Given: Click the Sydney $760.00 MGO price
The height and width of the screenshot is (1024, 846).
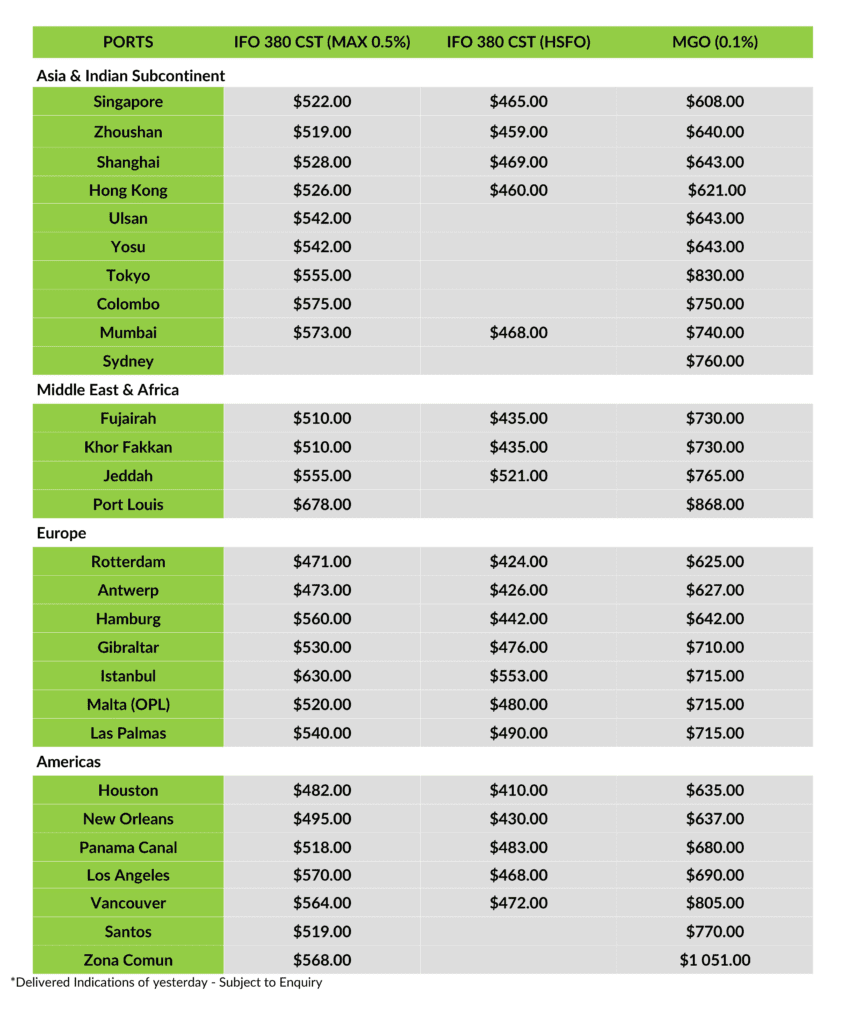Looking at the screenshot, I should [715, 361].
